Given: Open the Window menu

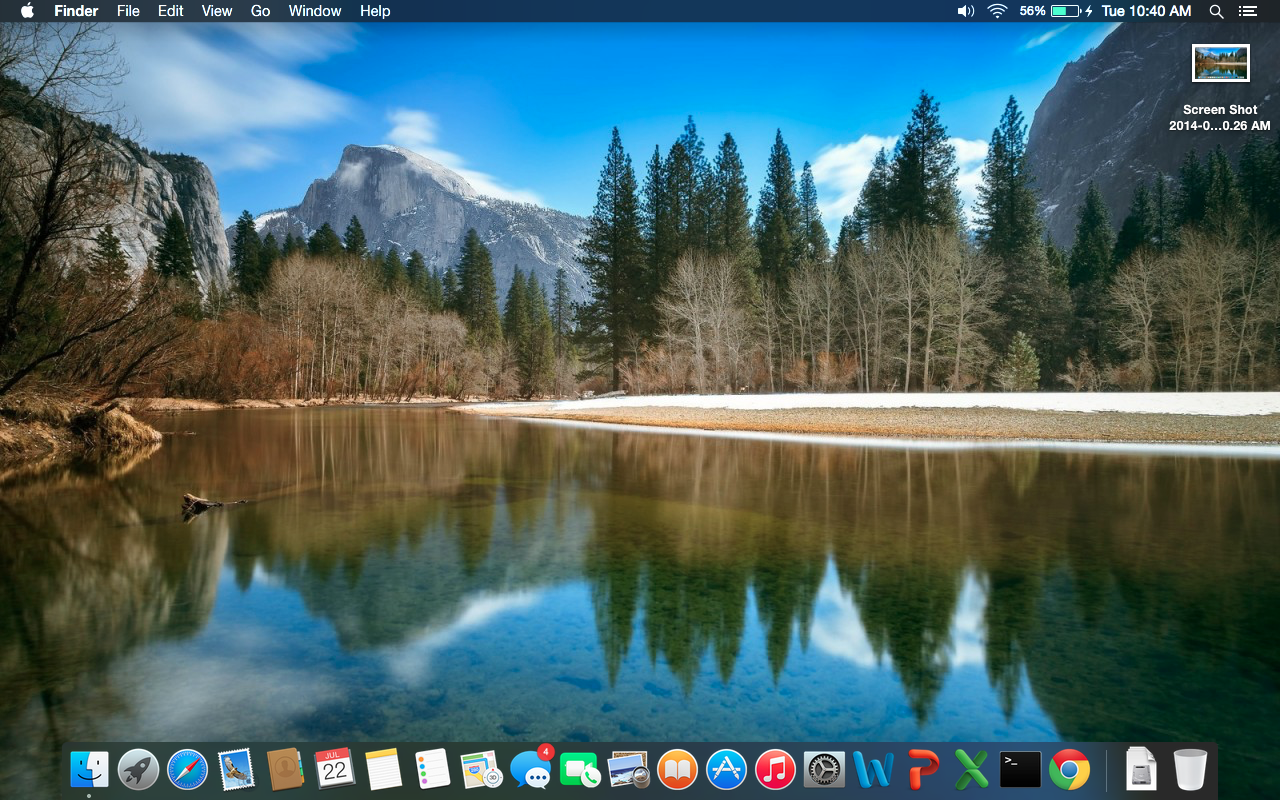Looking at the screenshot, I should point(315,11).
